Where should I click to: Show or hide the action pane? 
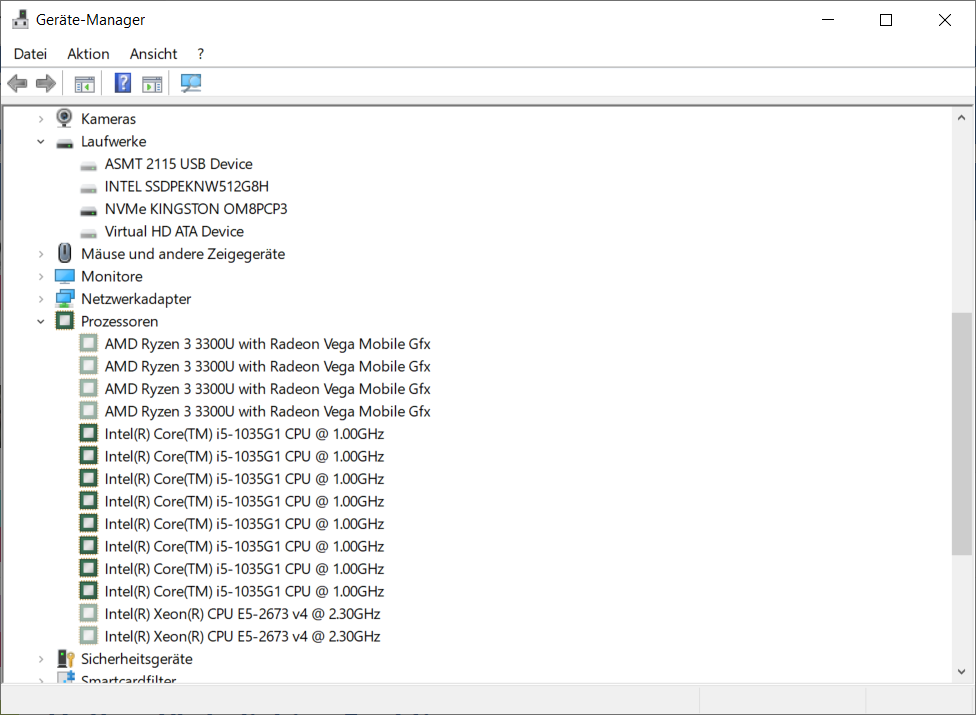[x=152, y=83]
